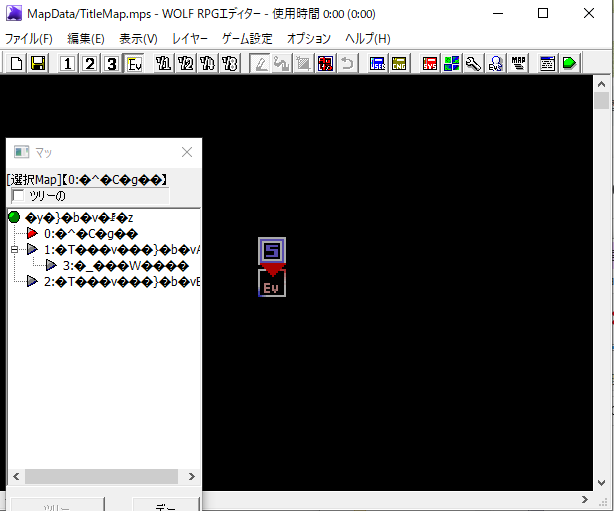Open the tileset settings colored-squares icon
Screen dimensions: 614x511
click(x=451, y=63)
